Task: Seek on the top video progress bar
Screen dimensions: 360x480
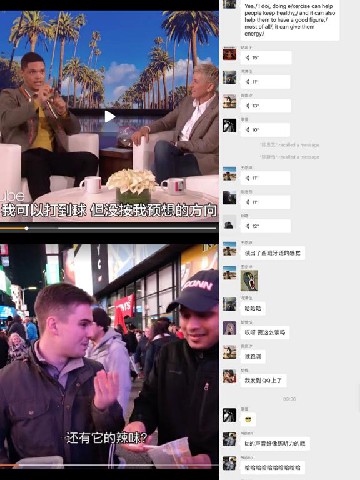Action: point(109,228)
